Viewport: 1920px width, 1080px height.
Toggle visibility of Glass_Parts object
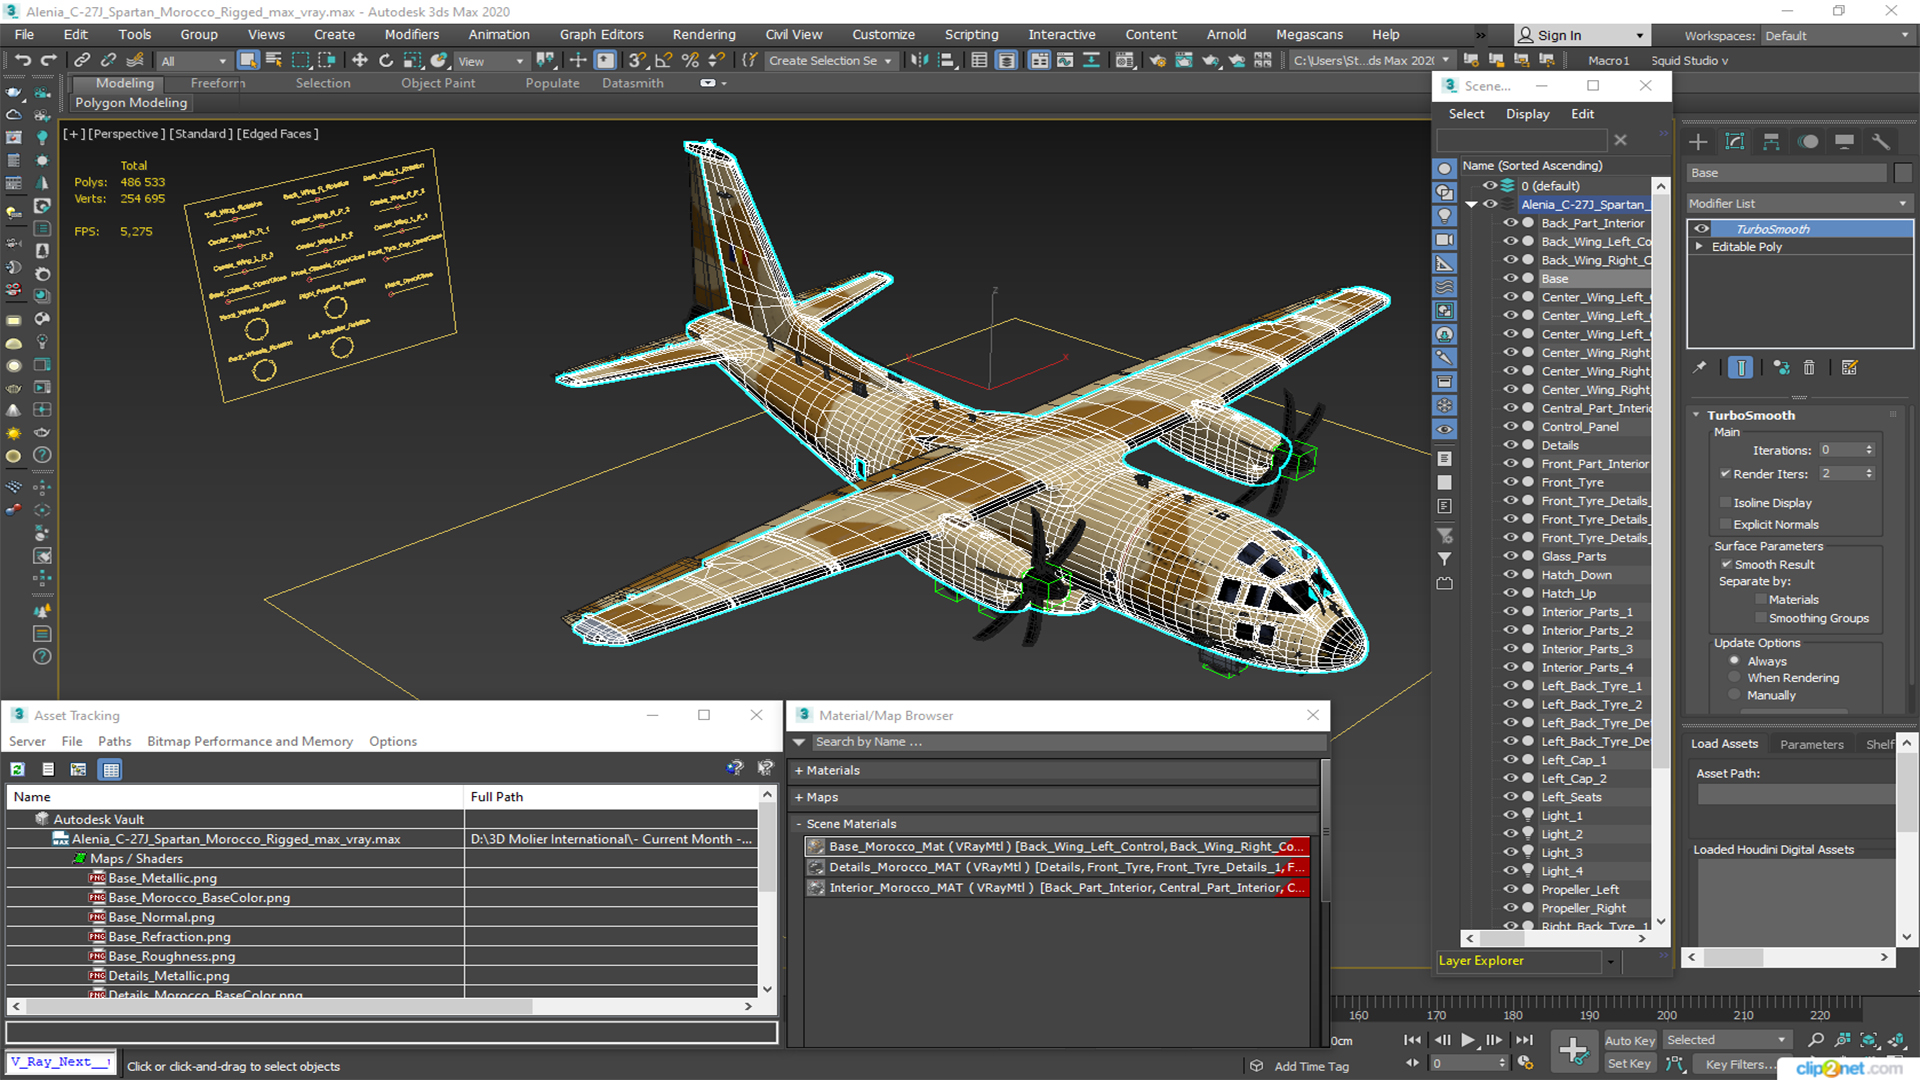pyautogui.click(x=1510, y=556)
